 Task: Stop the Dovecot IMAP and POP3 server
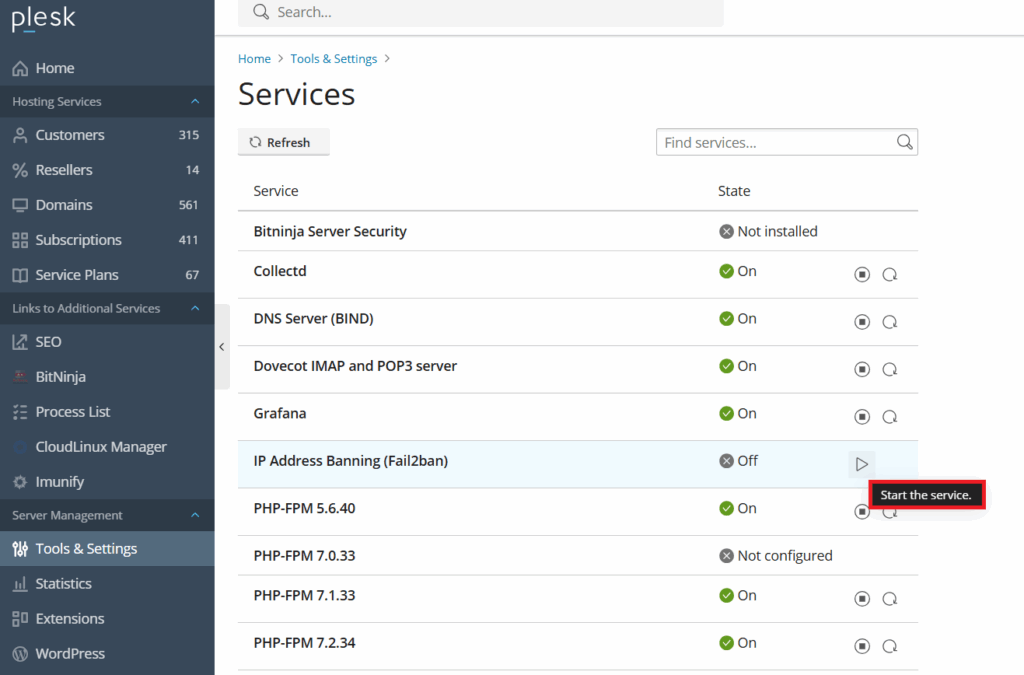point(862,369)
